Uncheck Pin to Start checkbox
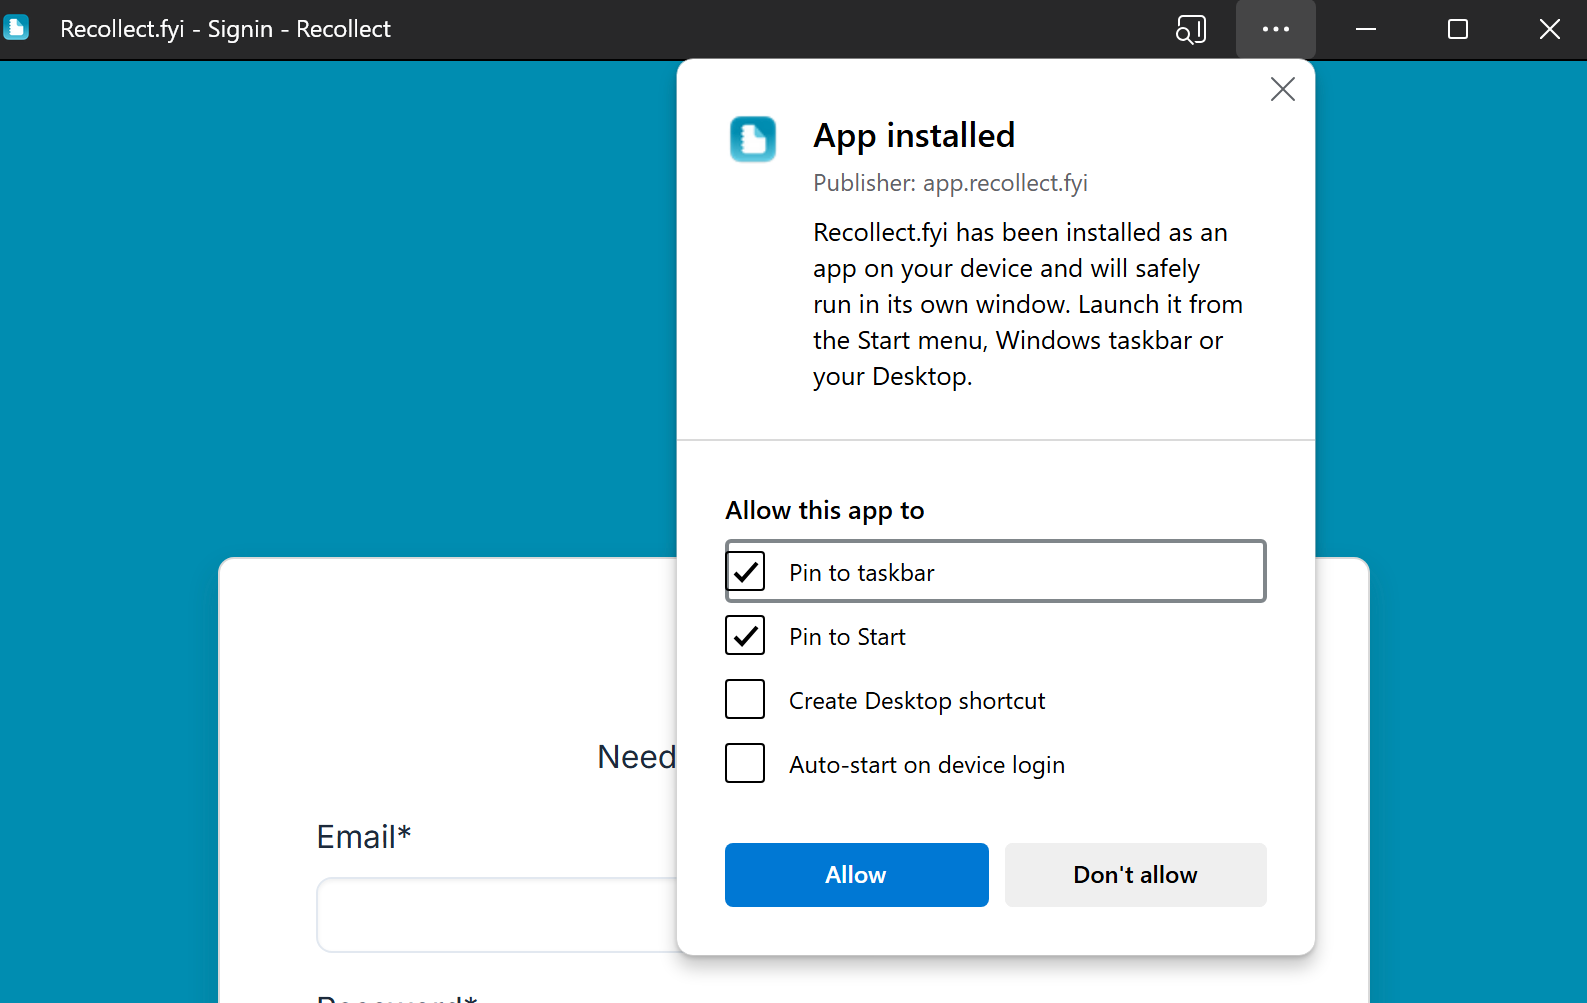Viewport: 1587px width, 1003px height. pyautogui.click(x=745, y=636)
